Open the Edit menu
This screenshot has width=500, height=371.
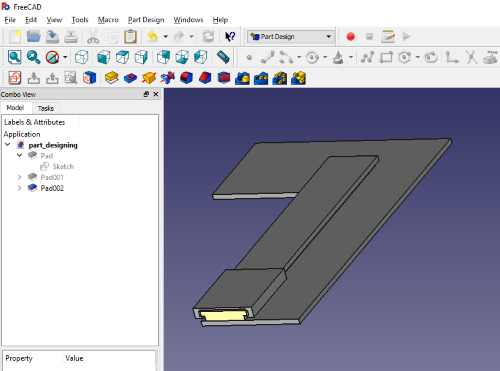tap(31, 20)
